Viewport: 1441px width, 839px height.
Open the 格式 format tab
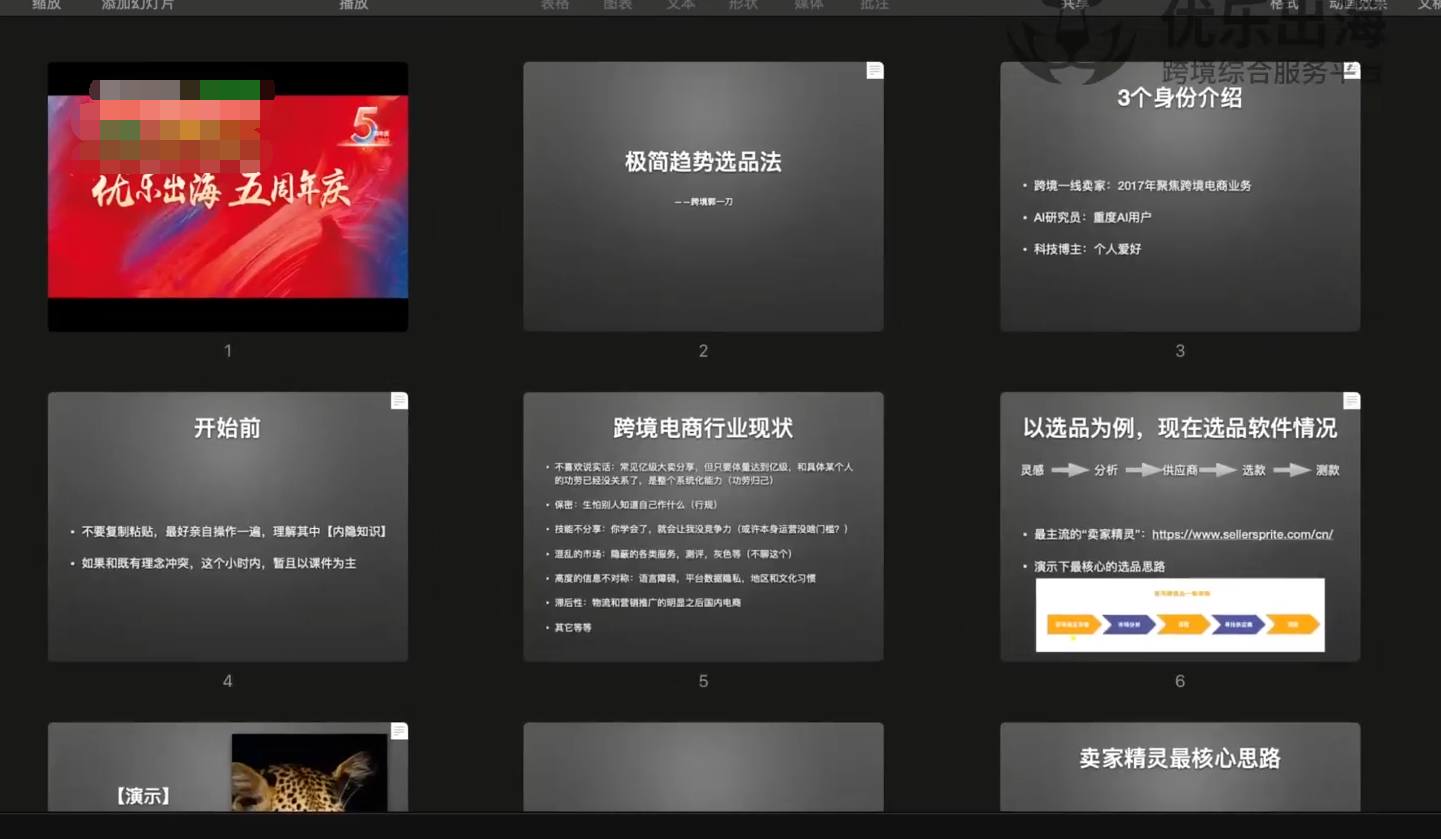click(1284, 5)
